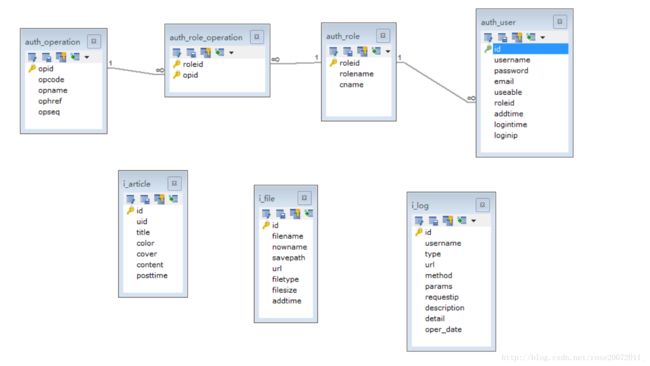Click green fourth toolbar icon in auth_role_operation table
Screen dimensions: 650x366
(x=220, y=52)
